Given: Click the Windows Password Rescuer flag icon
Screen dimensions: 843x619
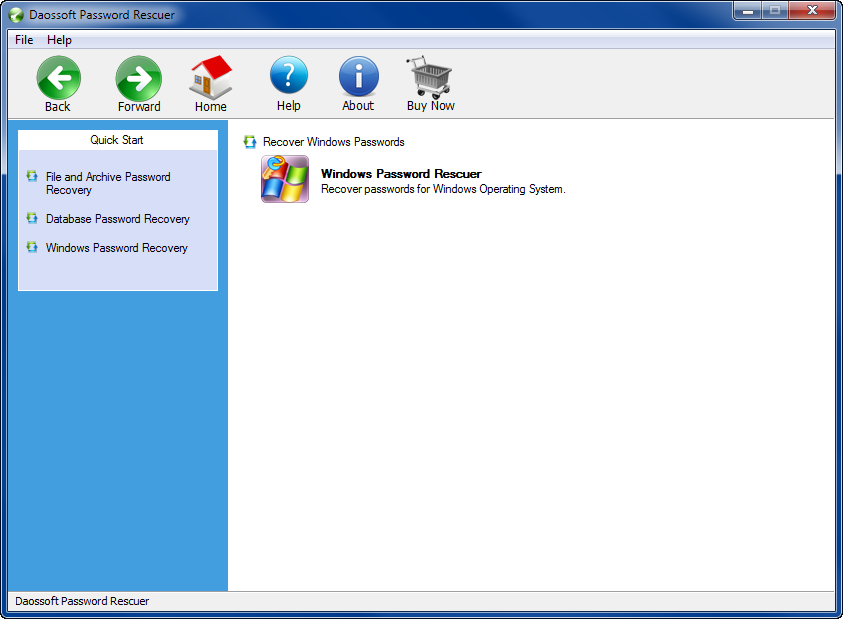Looking at the screenshot, I should tap(285, 179).
